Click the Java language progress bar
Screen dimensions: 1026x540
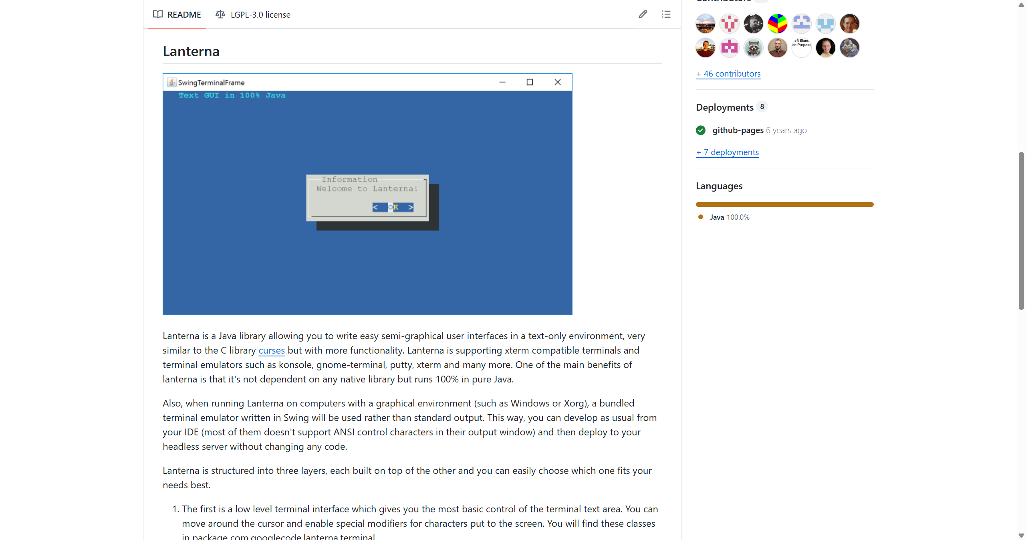(x=784, y=204)
